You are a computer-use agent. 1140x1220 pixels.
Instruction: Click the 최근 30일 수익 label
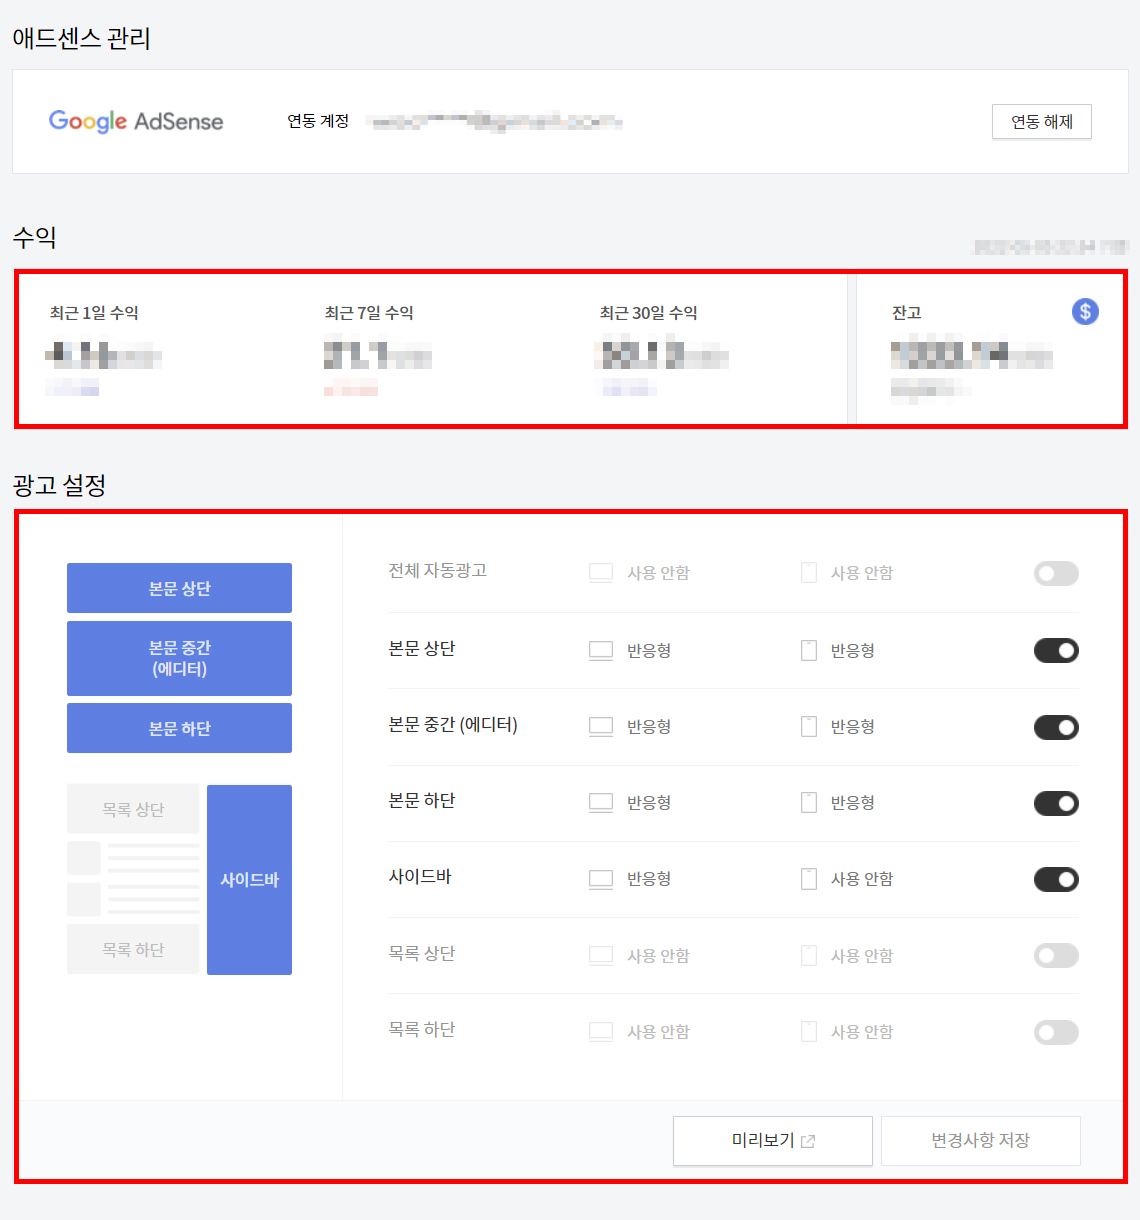pyautogui.click(x=648, y=313)
